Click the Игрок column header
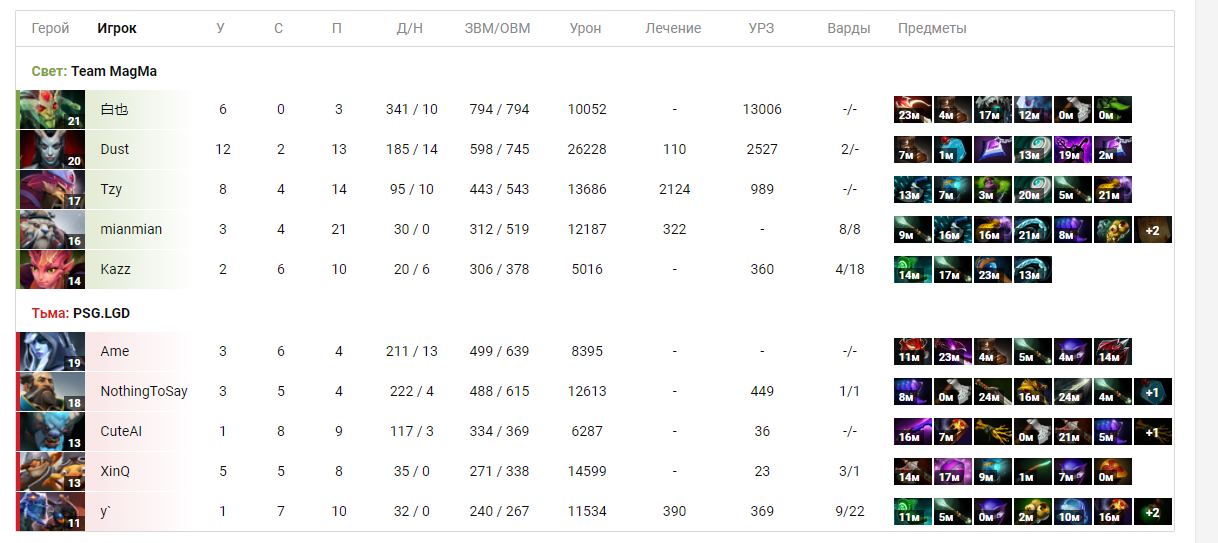 point(117,28)
